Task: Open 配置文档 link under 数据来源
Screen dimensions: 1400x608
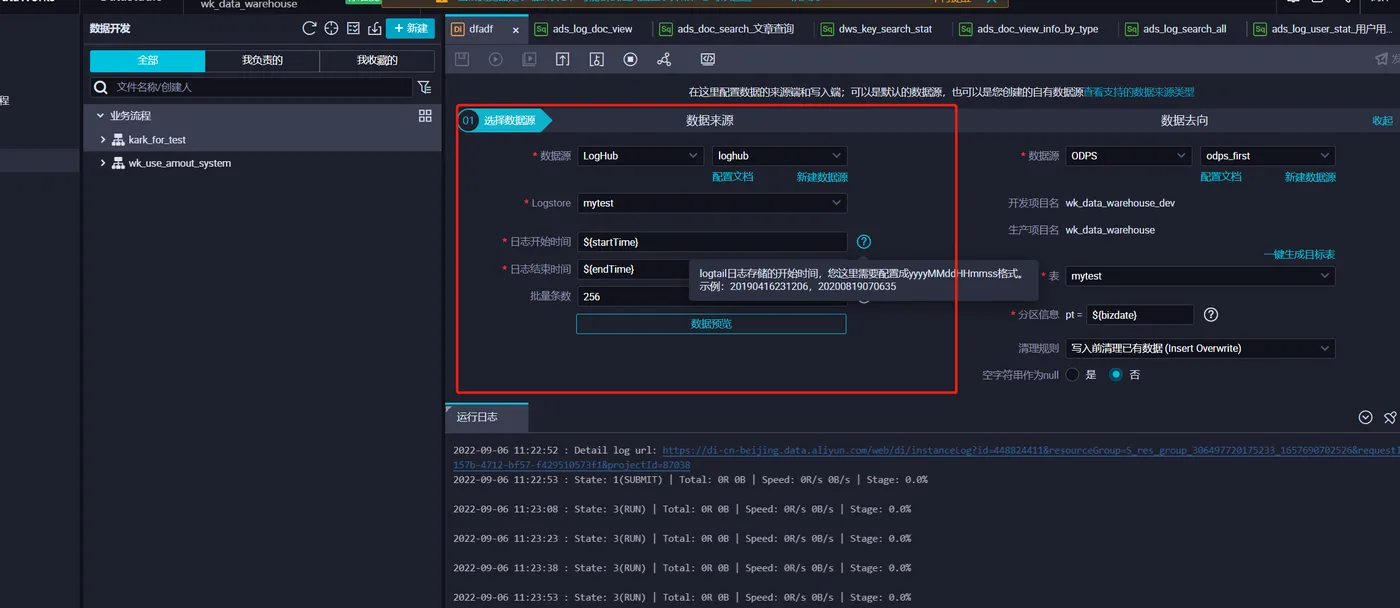Action: click(x=733, y=177)
